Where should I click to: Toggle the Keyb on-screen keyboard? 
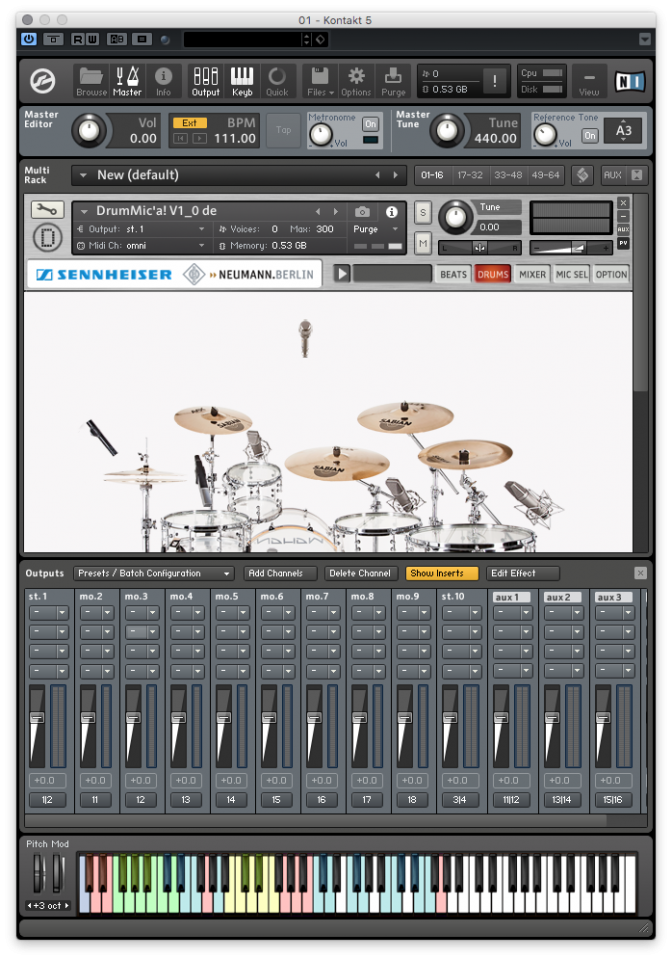242,81
